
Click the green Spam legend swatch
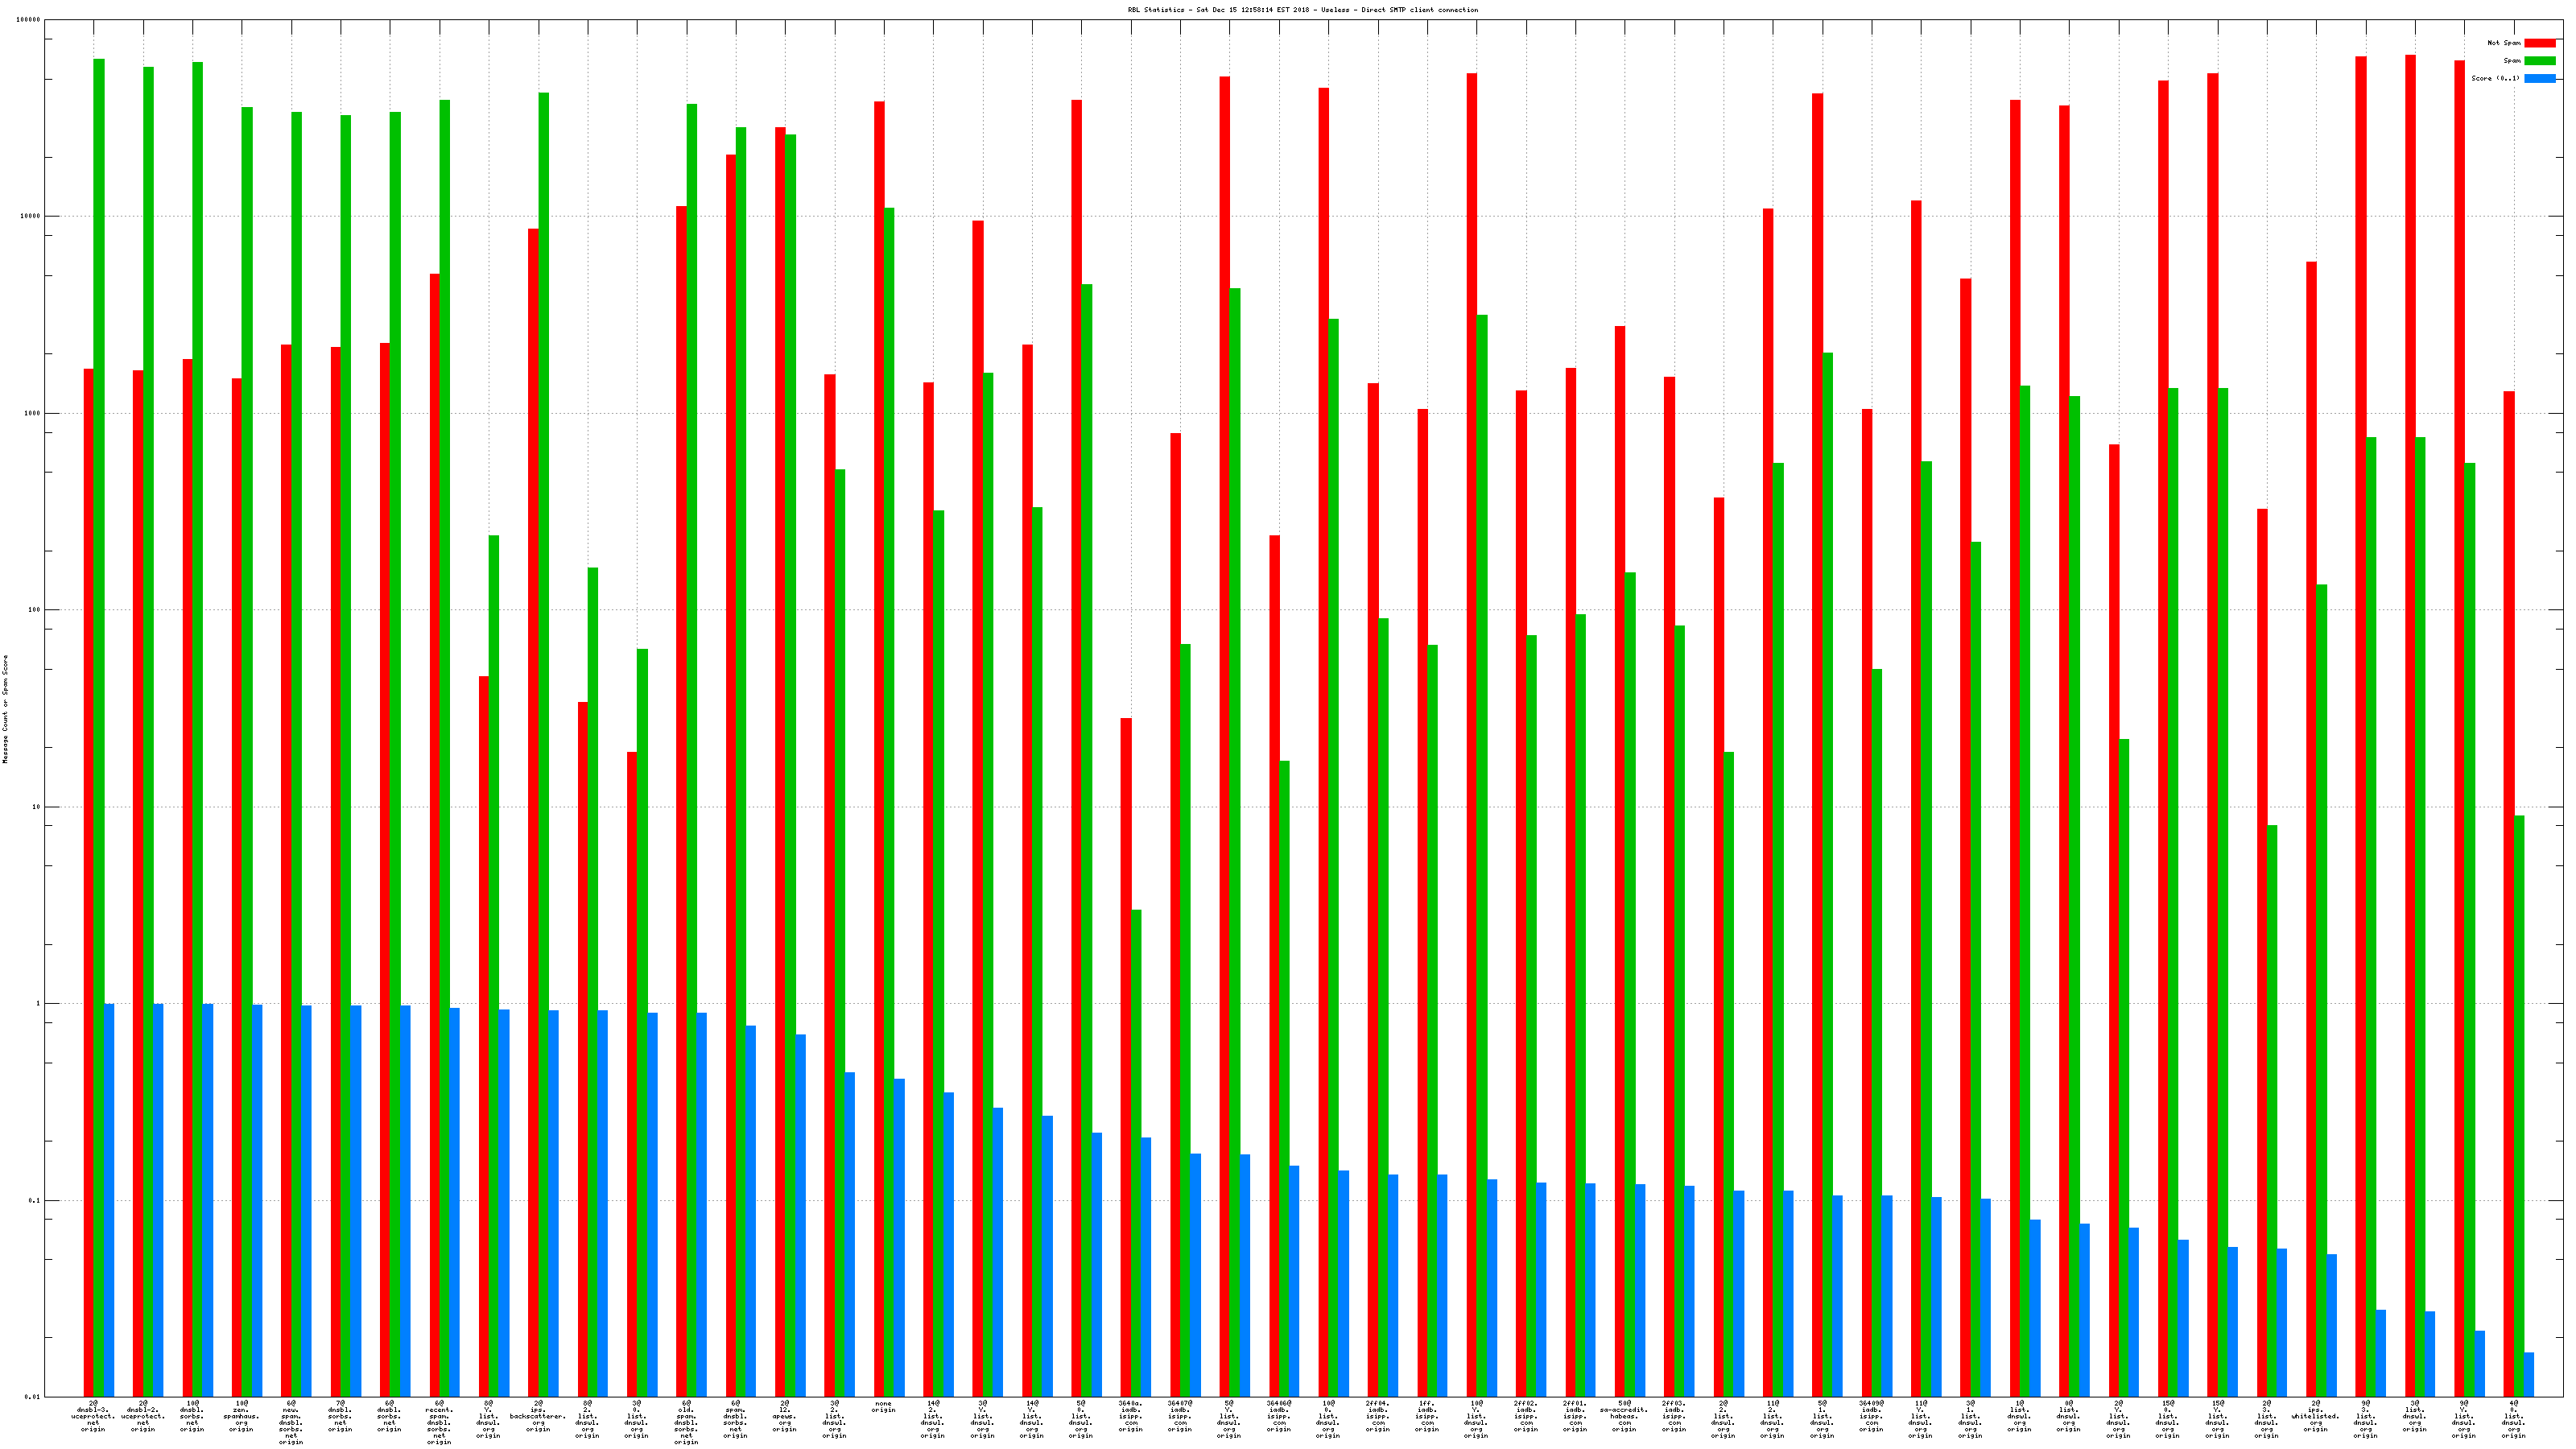coord(2539,61)
